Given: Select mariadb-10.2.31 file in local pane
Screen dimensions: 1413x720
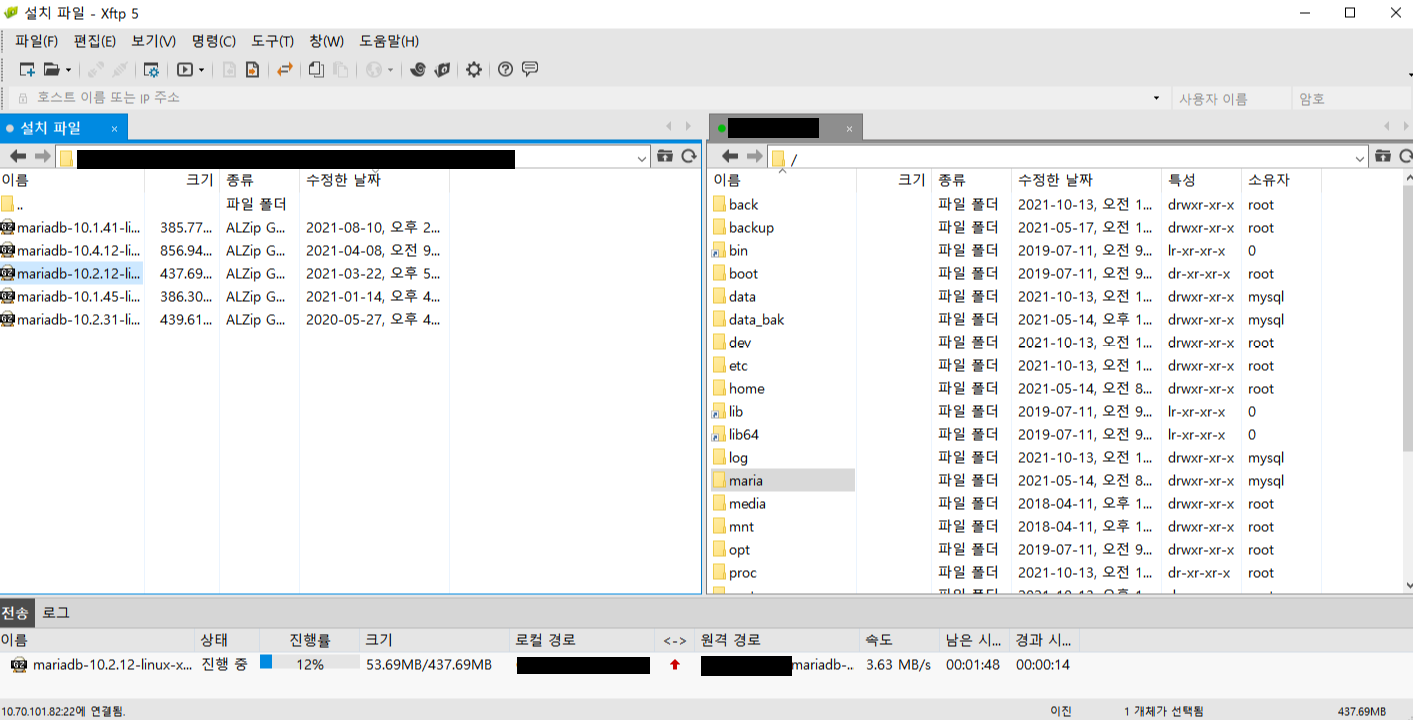Looking at the screenshot, I should (71, 319).
